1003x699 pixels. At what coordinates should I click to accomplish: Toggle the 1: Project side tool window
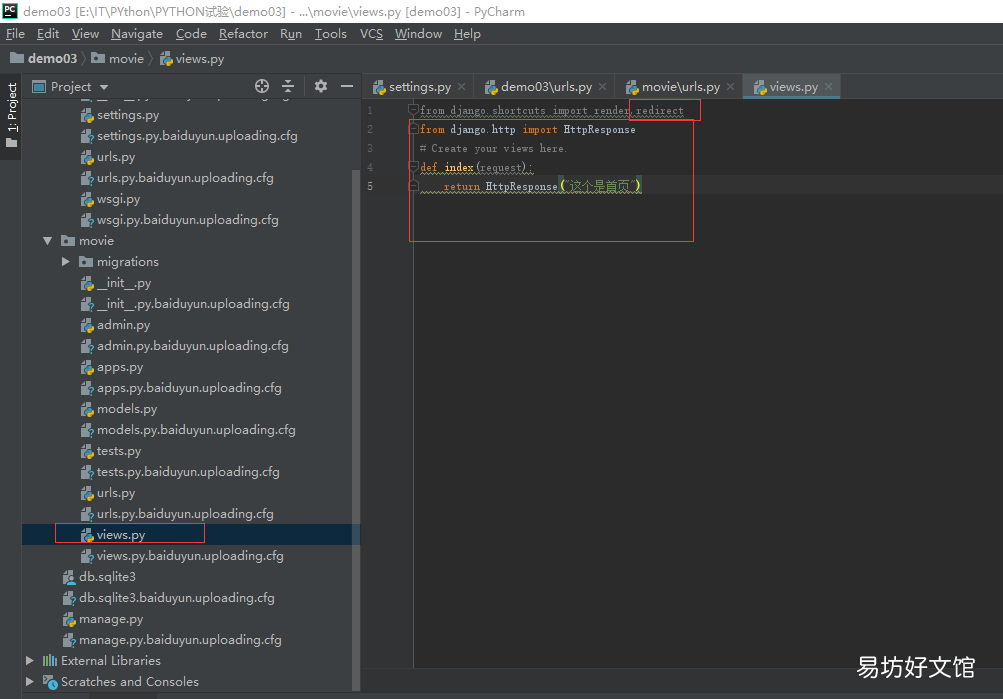12,114
